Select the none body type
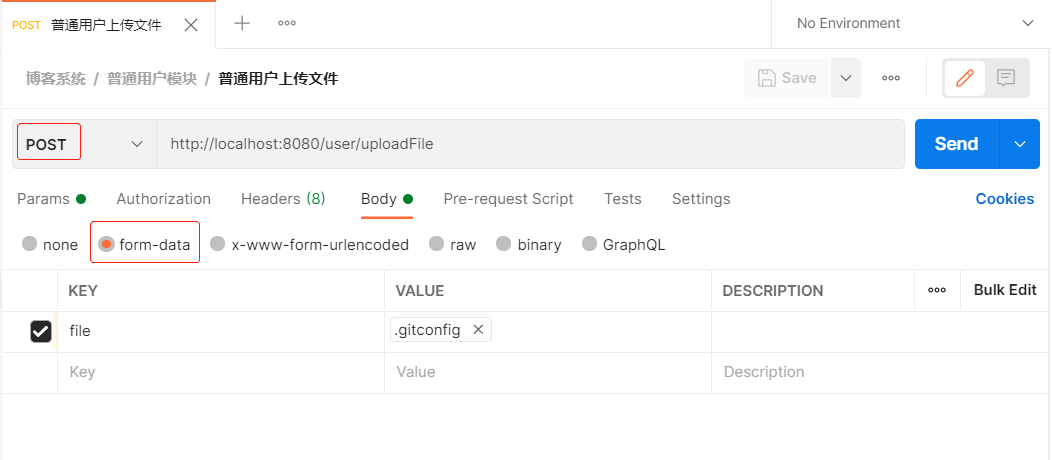Viewport: 1052px width, 460px height. click(x=30, y=244)
